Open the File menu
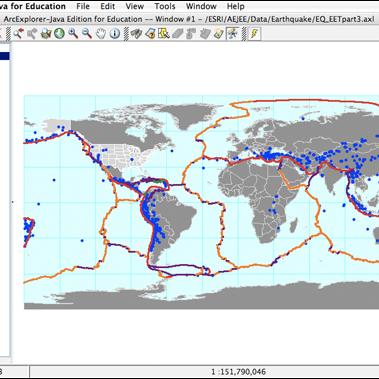The height and width of the screenshot is (379, 379). pos(83,6)
